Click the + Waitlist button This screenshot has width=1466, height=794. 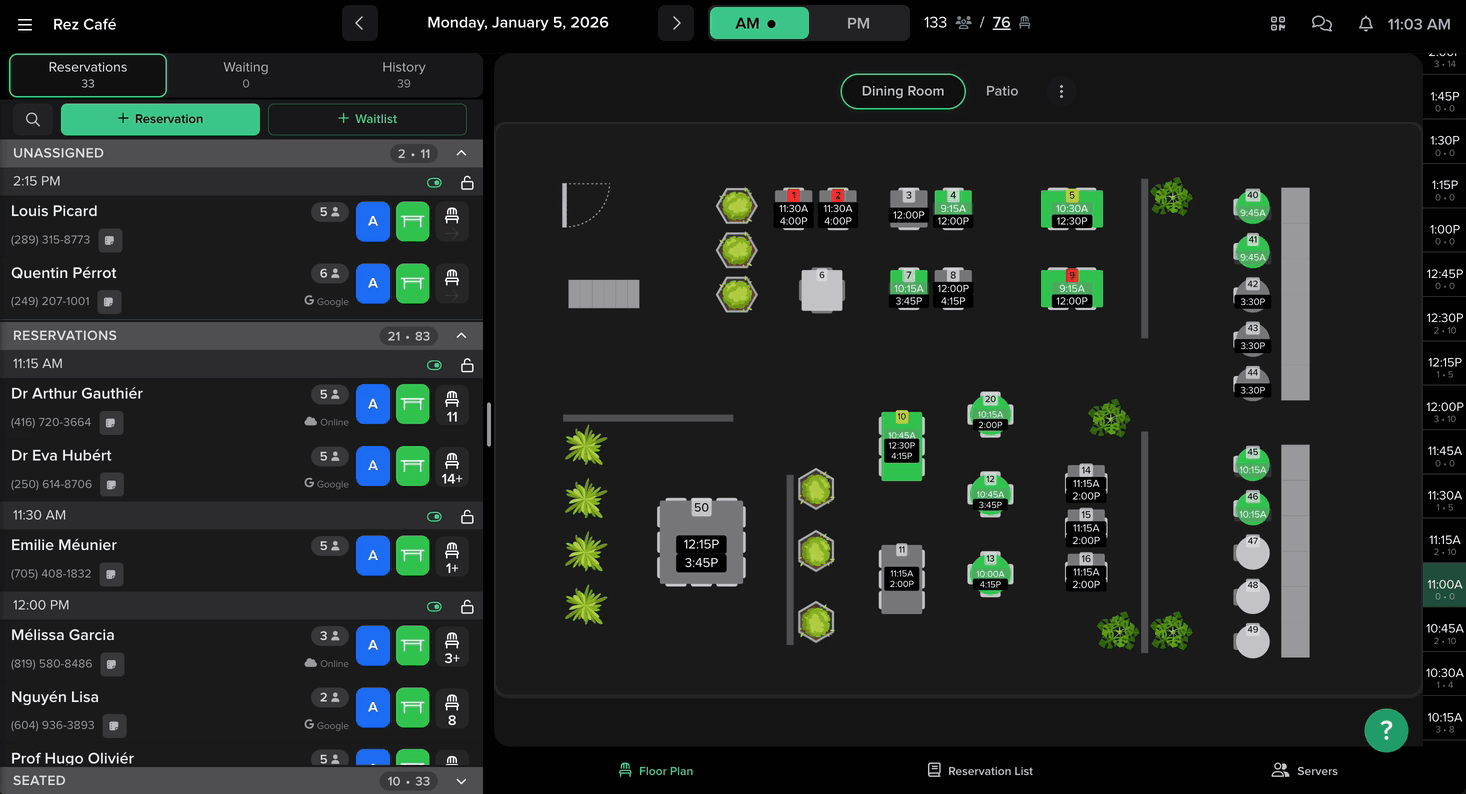pos(367,119)
